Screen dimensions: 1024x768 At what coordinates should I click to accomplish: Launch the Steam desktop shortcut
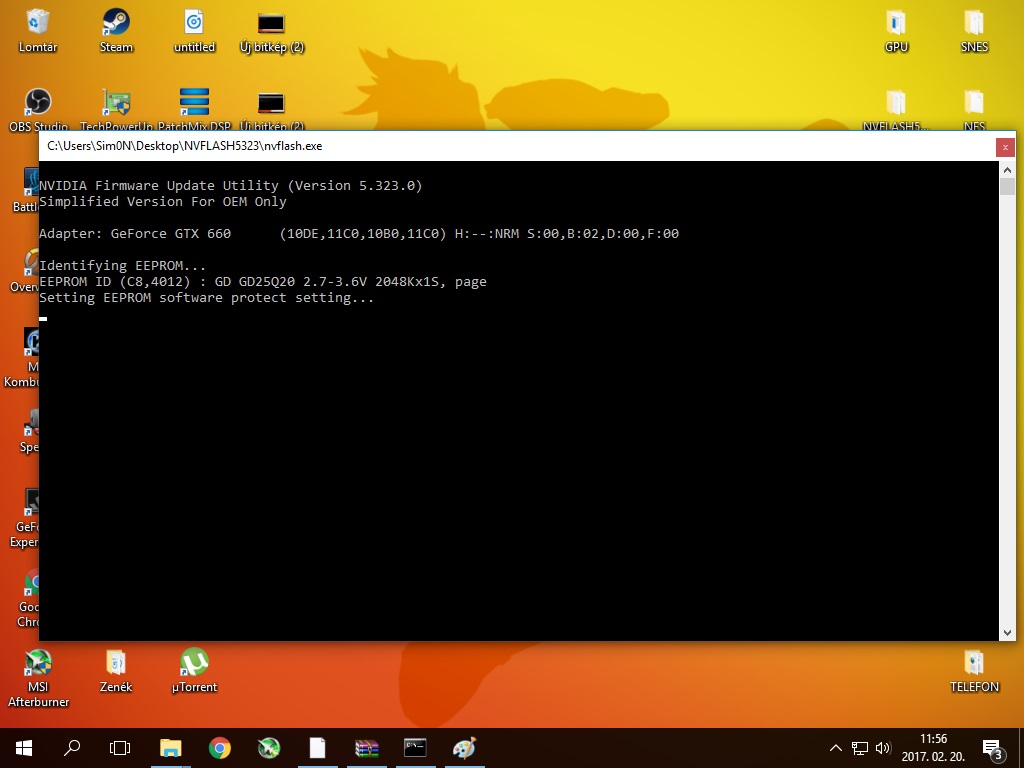coord(116,30)
